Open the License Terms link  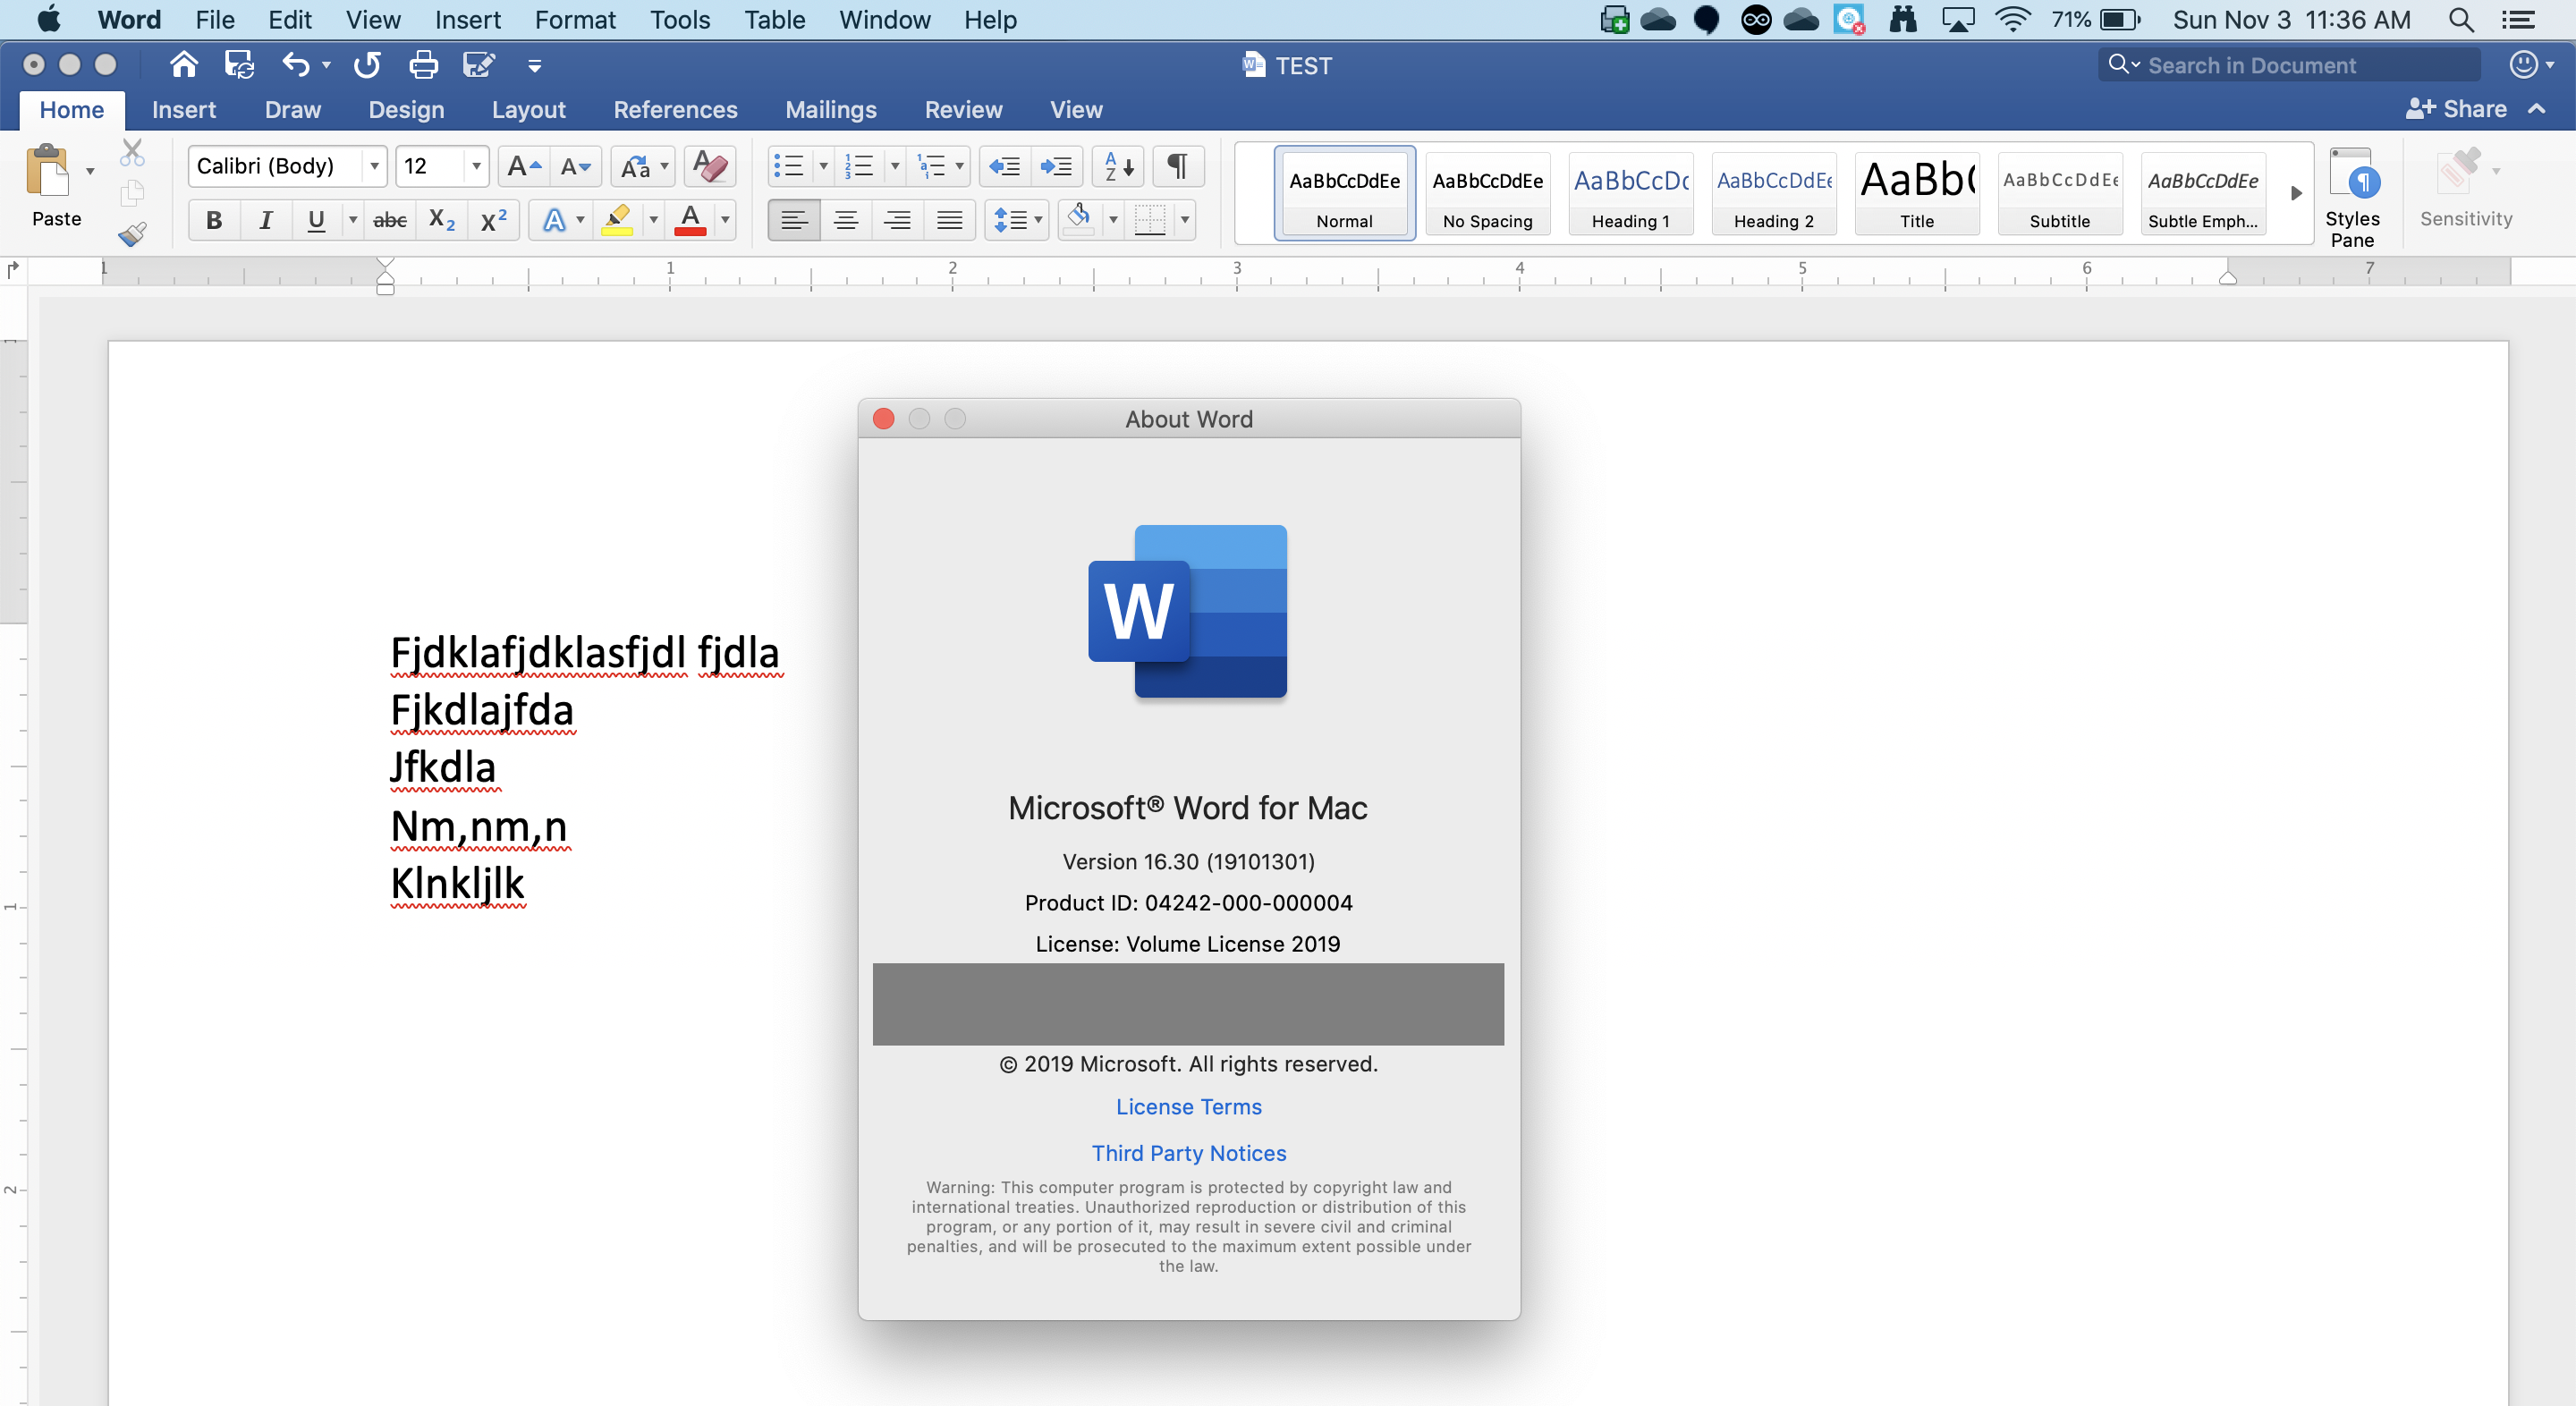click(1188, 1107)
